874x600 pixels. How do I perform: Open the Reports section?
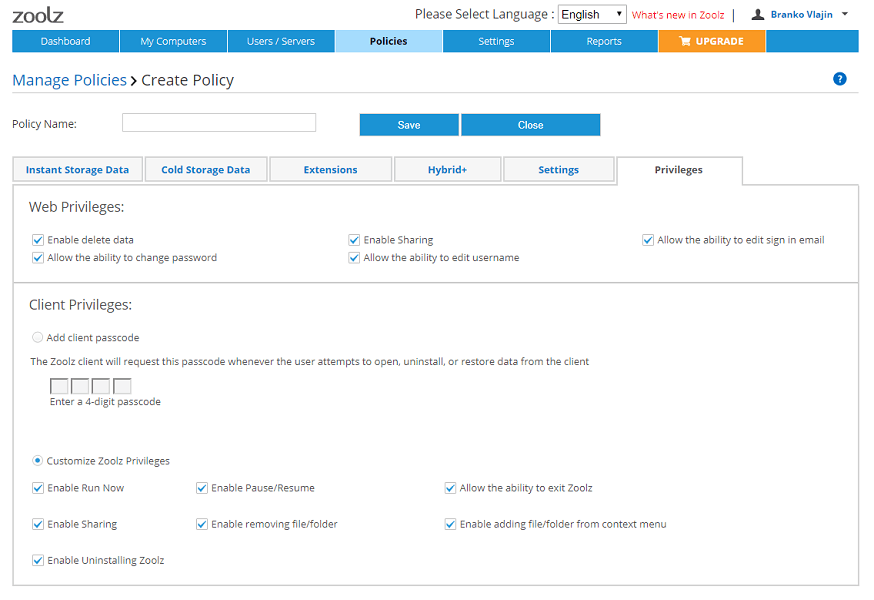(604, 41)
